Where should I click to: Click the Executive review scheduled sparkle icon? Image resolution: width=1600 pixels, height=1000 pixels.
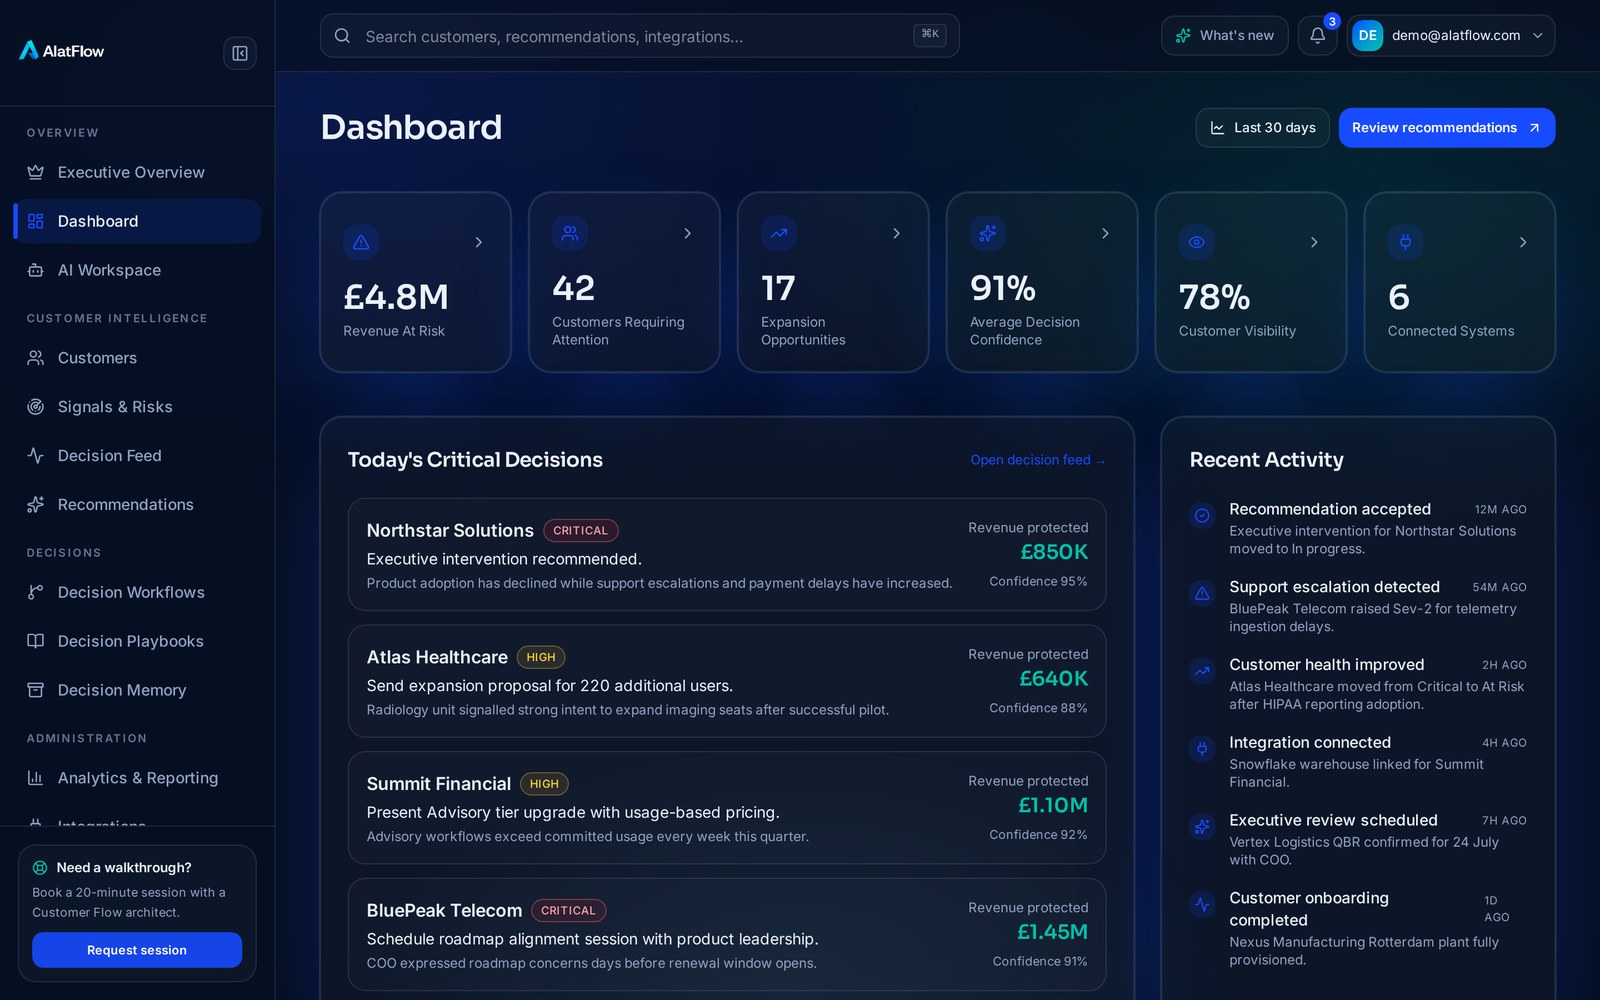[x=1203, y=827]
